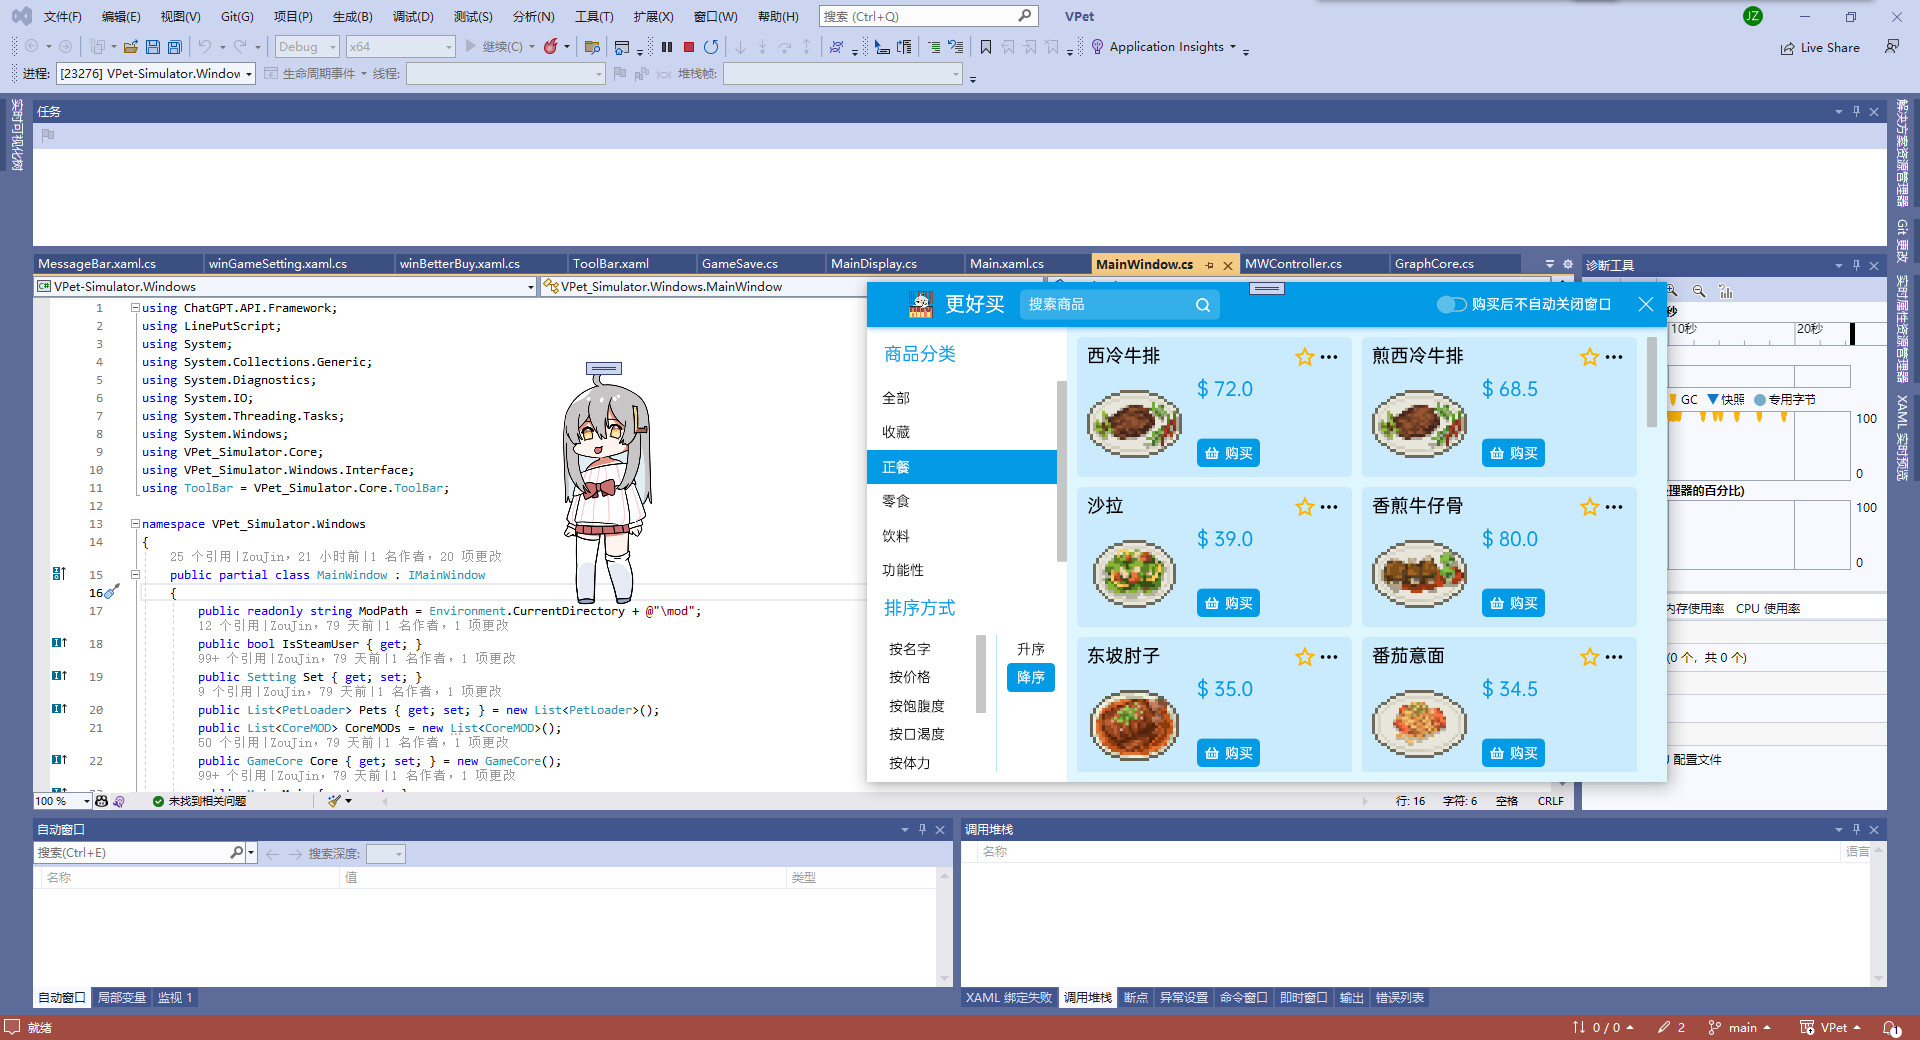Click the Hot Reload flame icon

(550, 47)
